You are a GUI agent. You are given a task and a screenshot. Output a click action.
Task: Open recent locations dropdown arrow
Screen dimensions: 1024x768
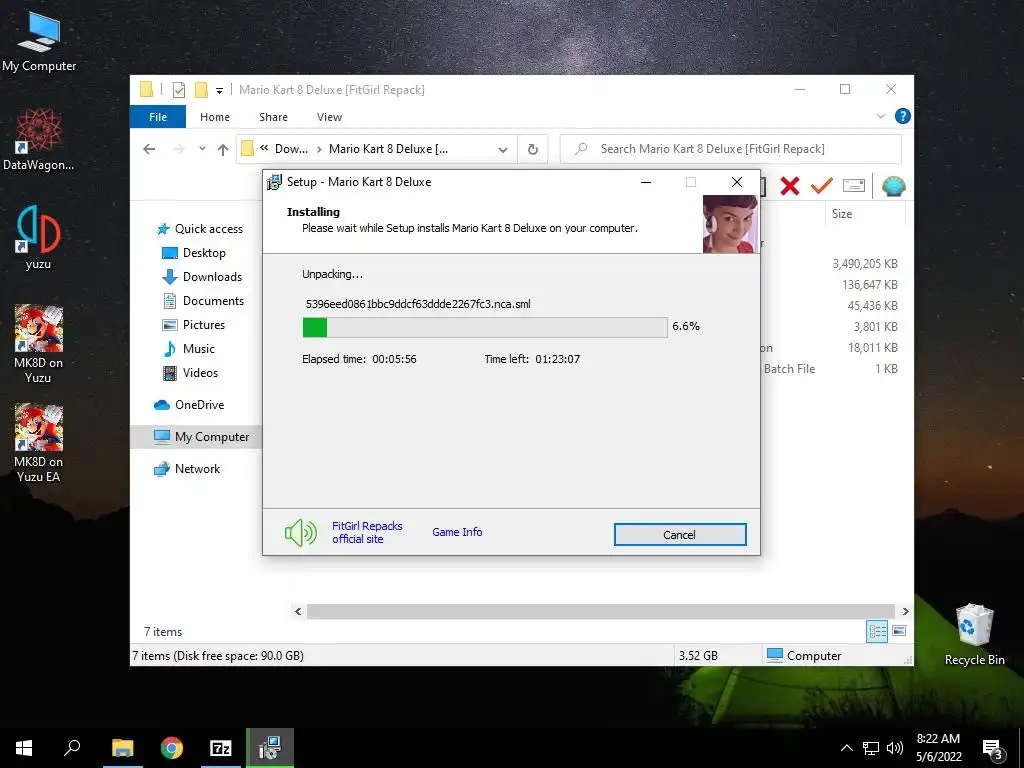click(202, 149)
